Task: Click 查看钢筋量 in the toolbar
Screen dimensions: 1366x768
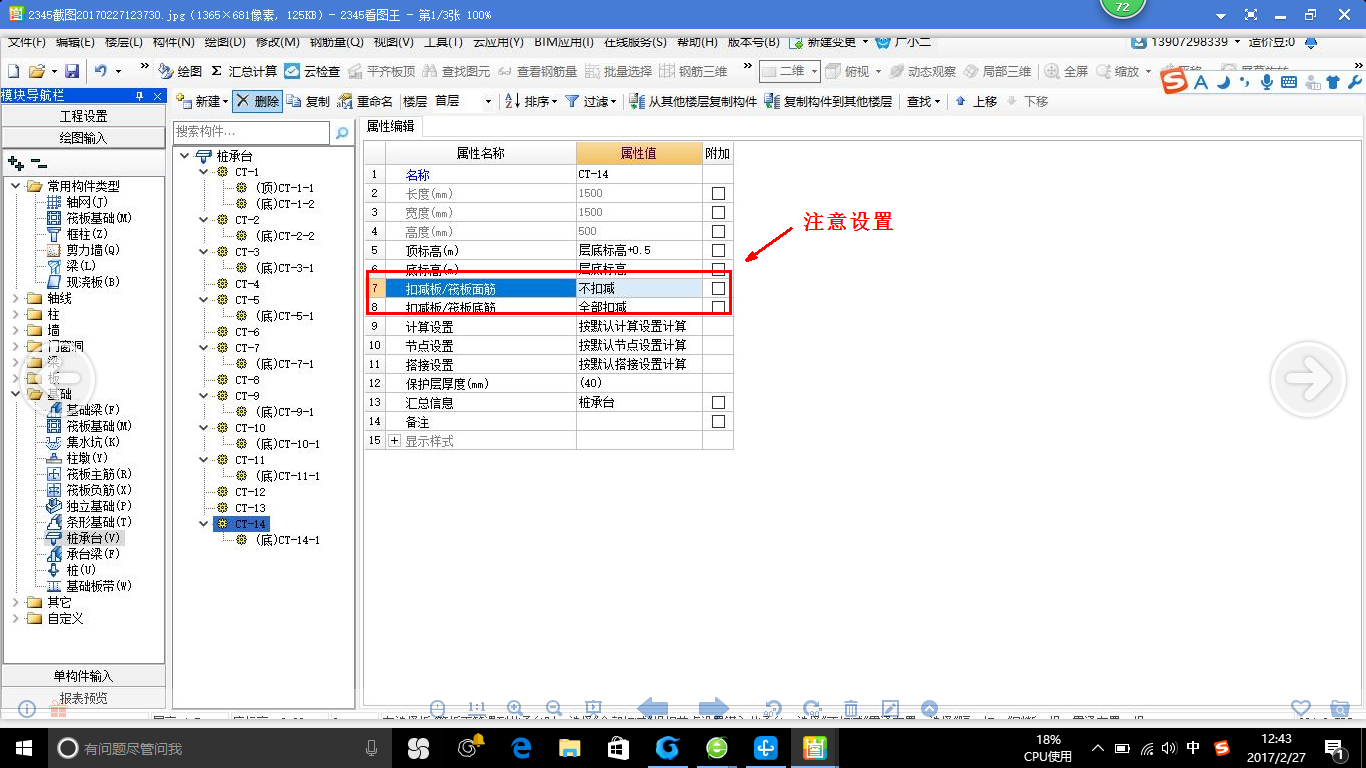Action: click(x=538, y=72)
